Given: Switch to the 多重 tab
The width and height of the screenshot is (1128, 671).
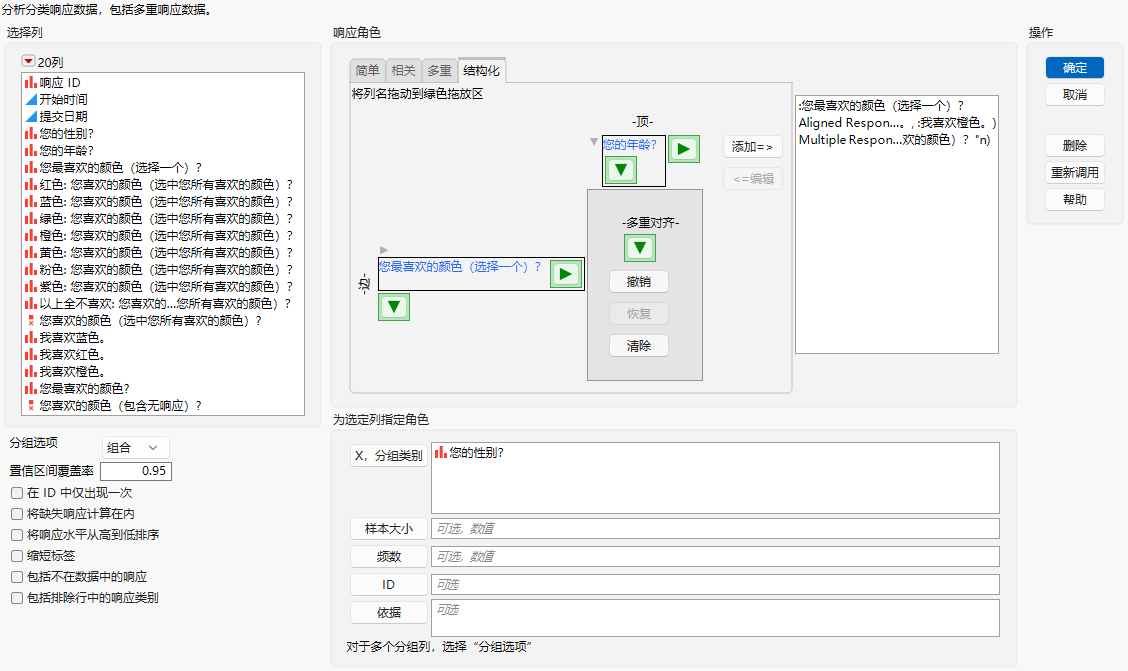Looking at the screenshot, I should (440, 70).
